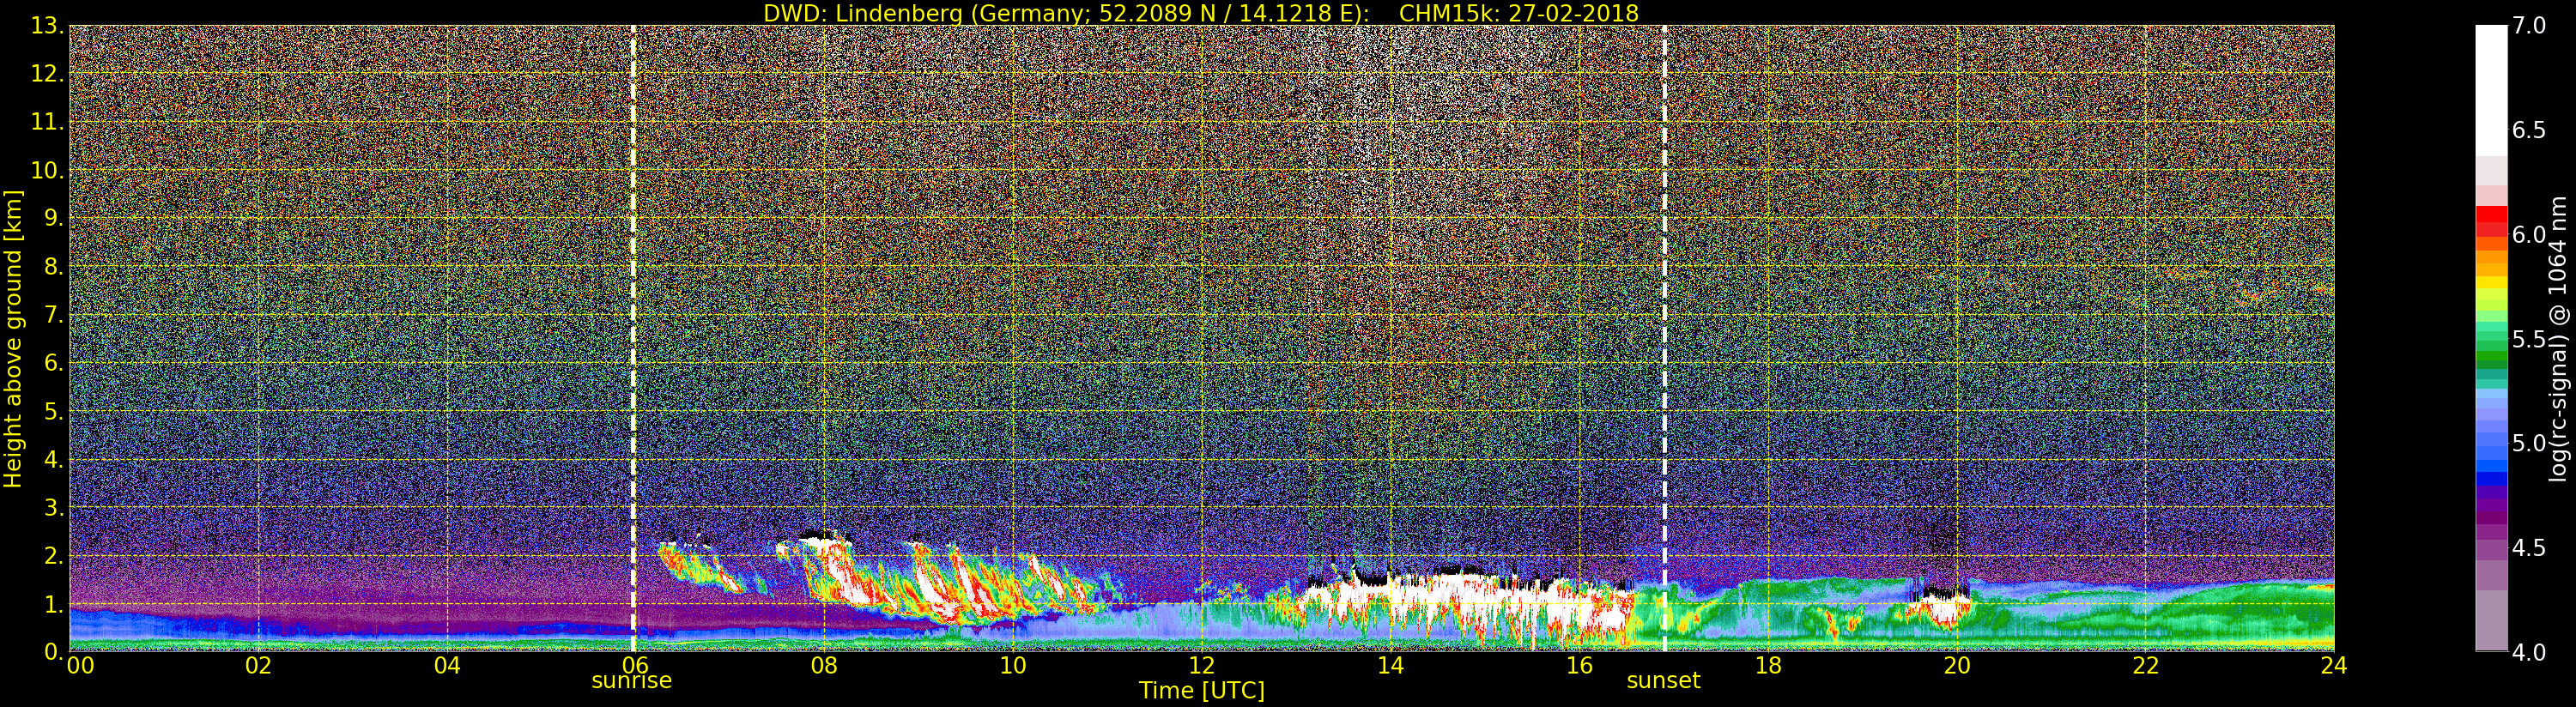Screen dimensions: 2576x707
Task: Click the colorbar tick label "5.0"
Action: pos(2529,443)
